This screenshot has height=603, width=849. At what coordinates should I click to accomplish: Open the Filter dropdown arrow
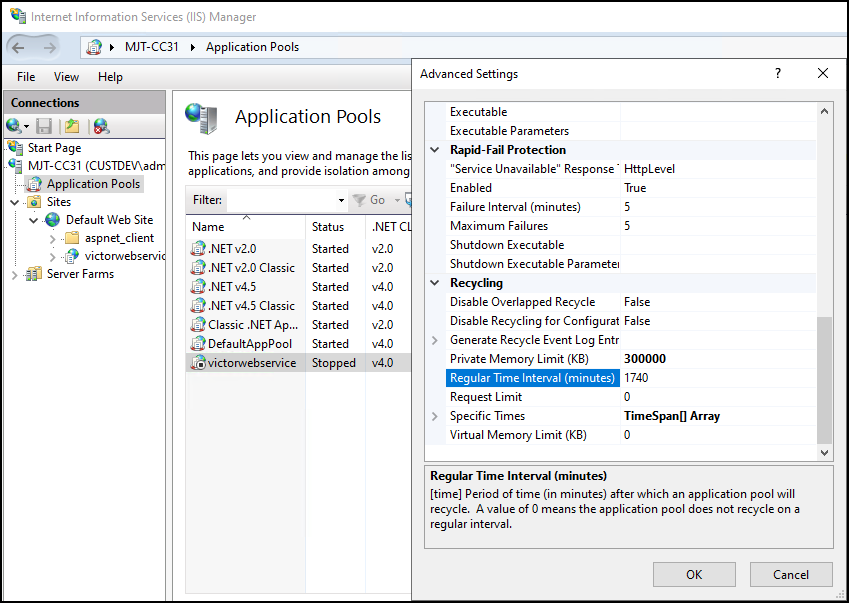pos(340,200)
